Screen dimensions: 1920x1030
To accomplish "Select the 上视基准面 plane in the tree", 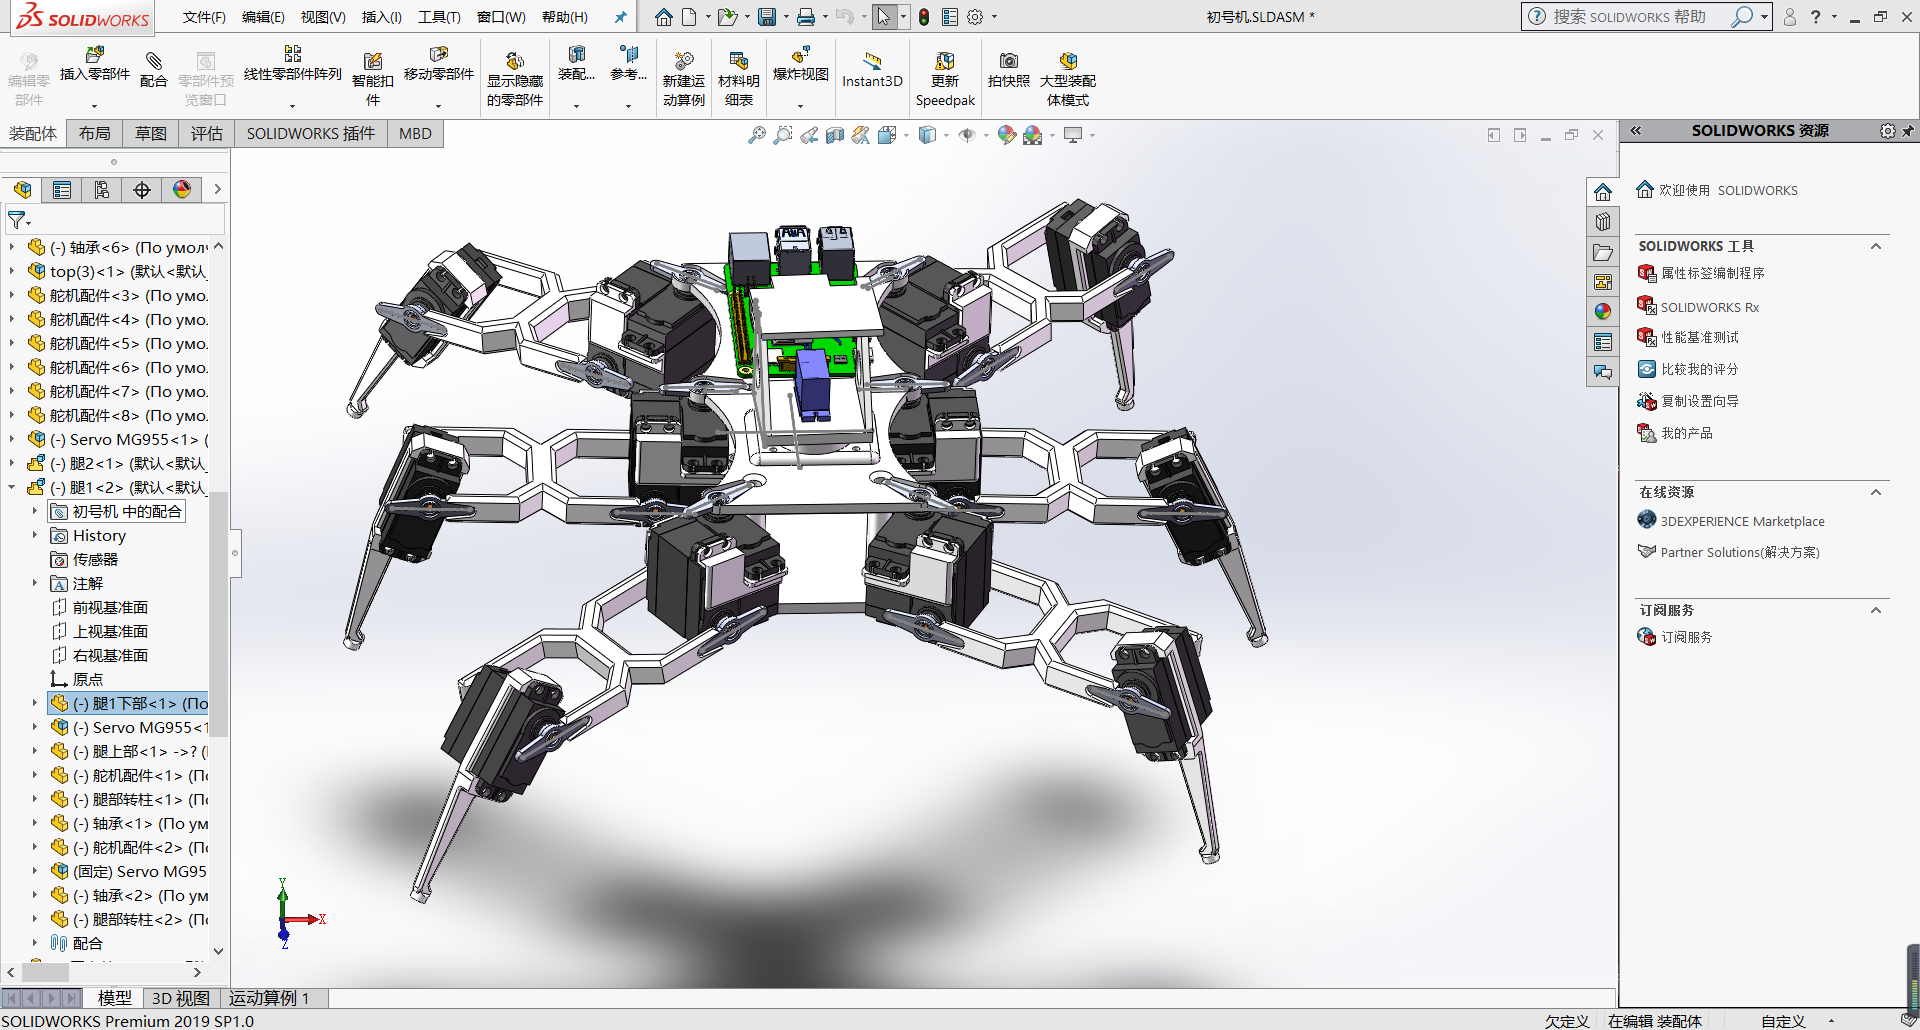I will [x=110, y=631].
